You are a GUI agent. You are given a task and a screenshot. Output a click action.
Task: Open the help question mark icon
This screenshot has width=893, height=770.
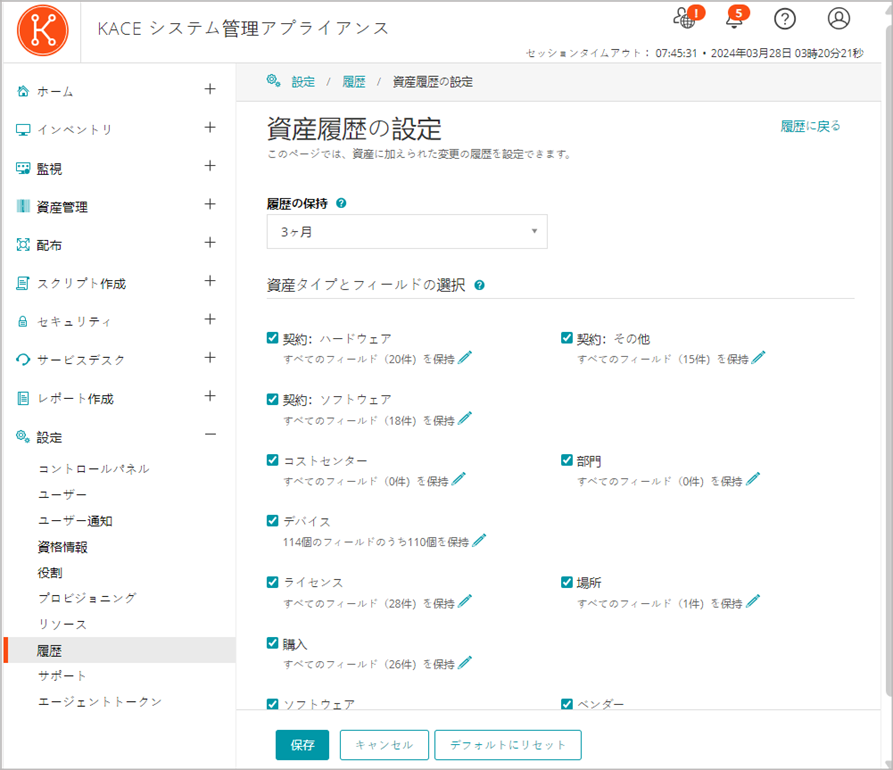786,19
